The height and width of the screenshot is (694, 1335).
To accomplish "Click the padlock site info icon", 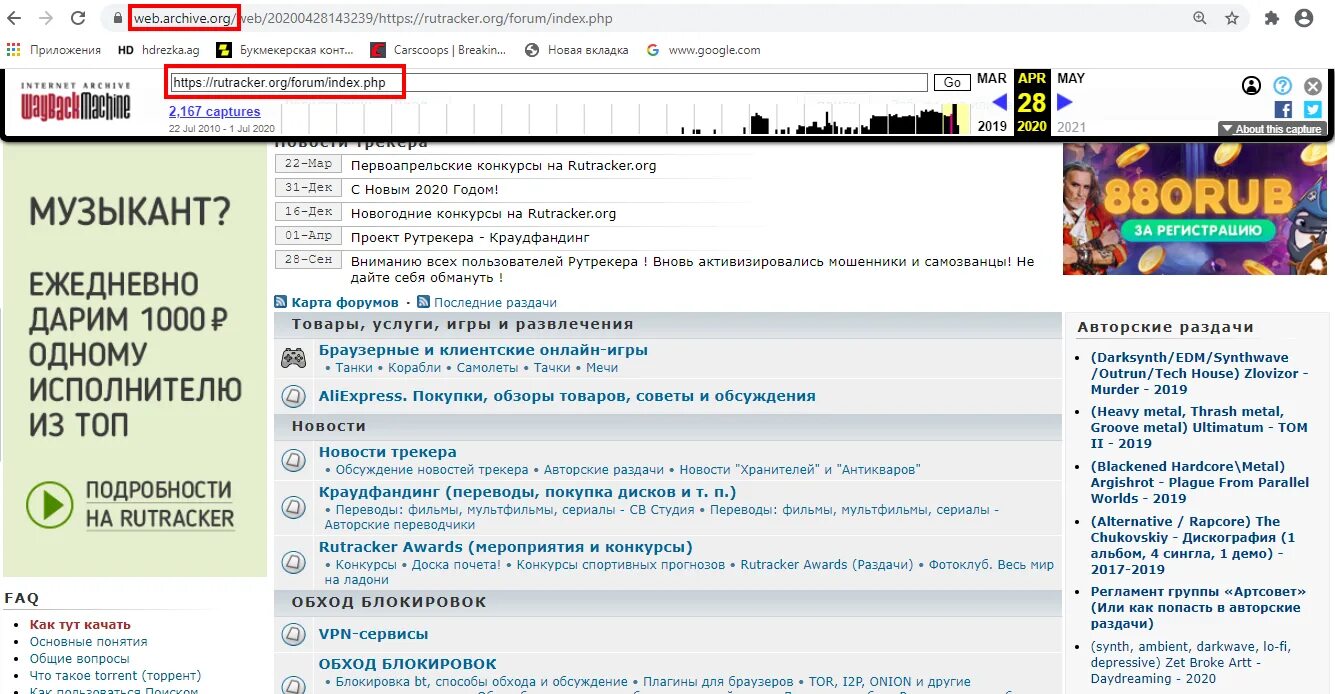I will click(x=118, y=18).
